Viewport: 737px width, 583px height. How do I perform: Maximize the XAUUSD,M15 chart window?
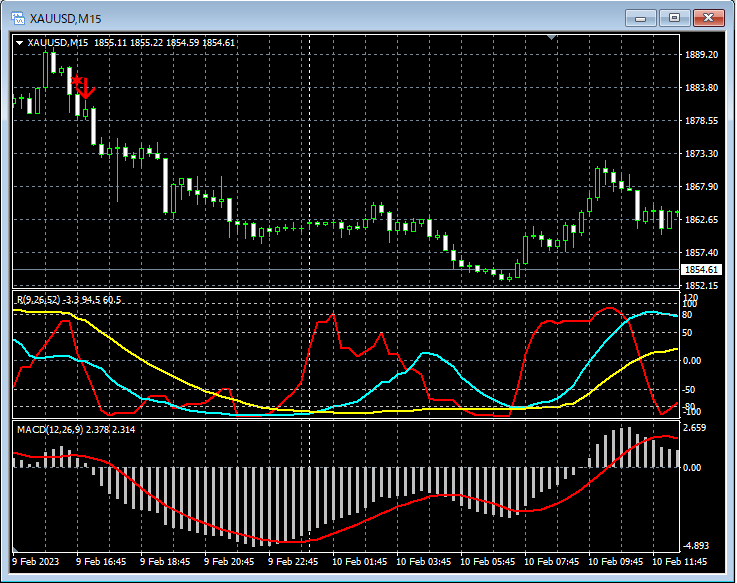click(675, 17)
